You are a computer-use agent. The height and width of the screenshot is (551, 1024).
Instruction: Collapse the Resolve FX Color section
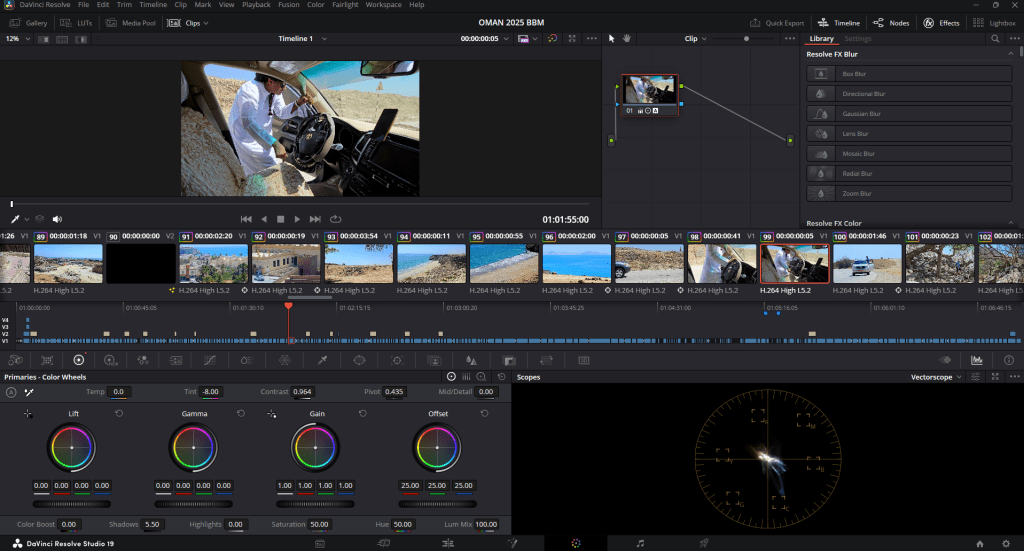click(1011, 223)
